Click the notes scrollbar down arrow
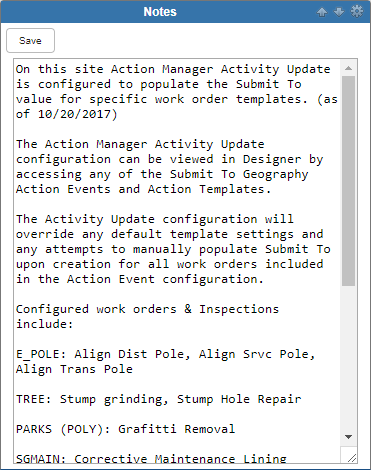The image size is (371, 470). point(348,437)
